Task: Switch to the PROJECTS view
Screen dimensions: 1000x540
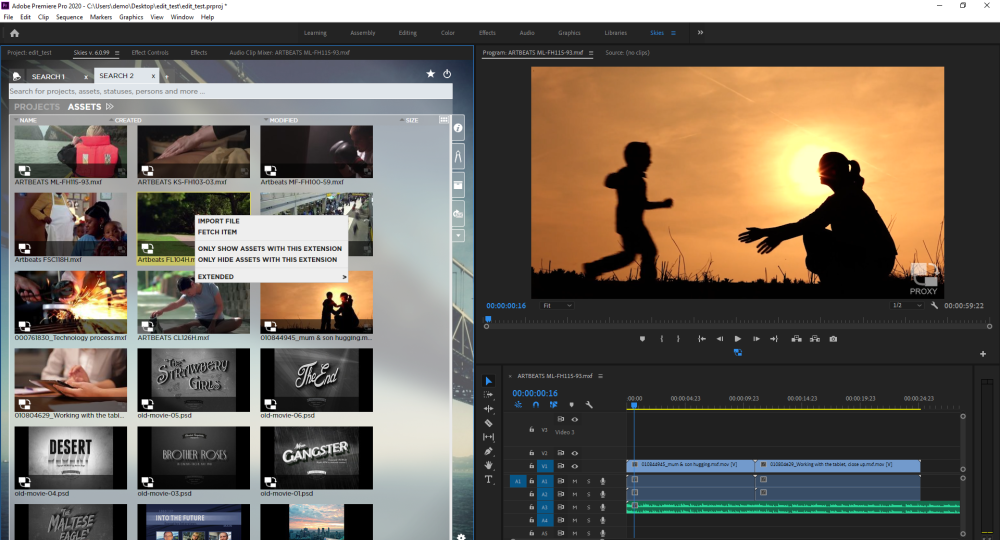Action: click(x=37, y=107)
